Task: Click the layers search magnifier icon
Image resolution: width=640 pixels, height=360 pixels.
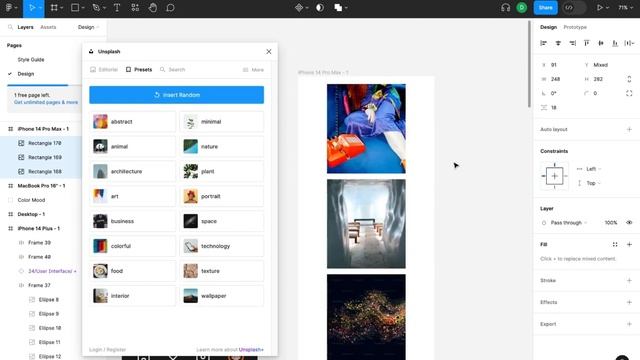Action: 11,27
